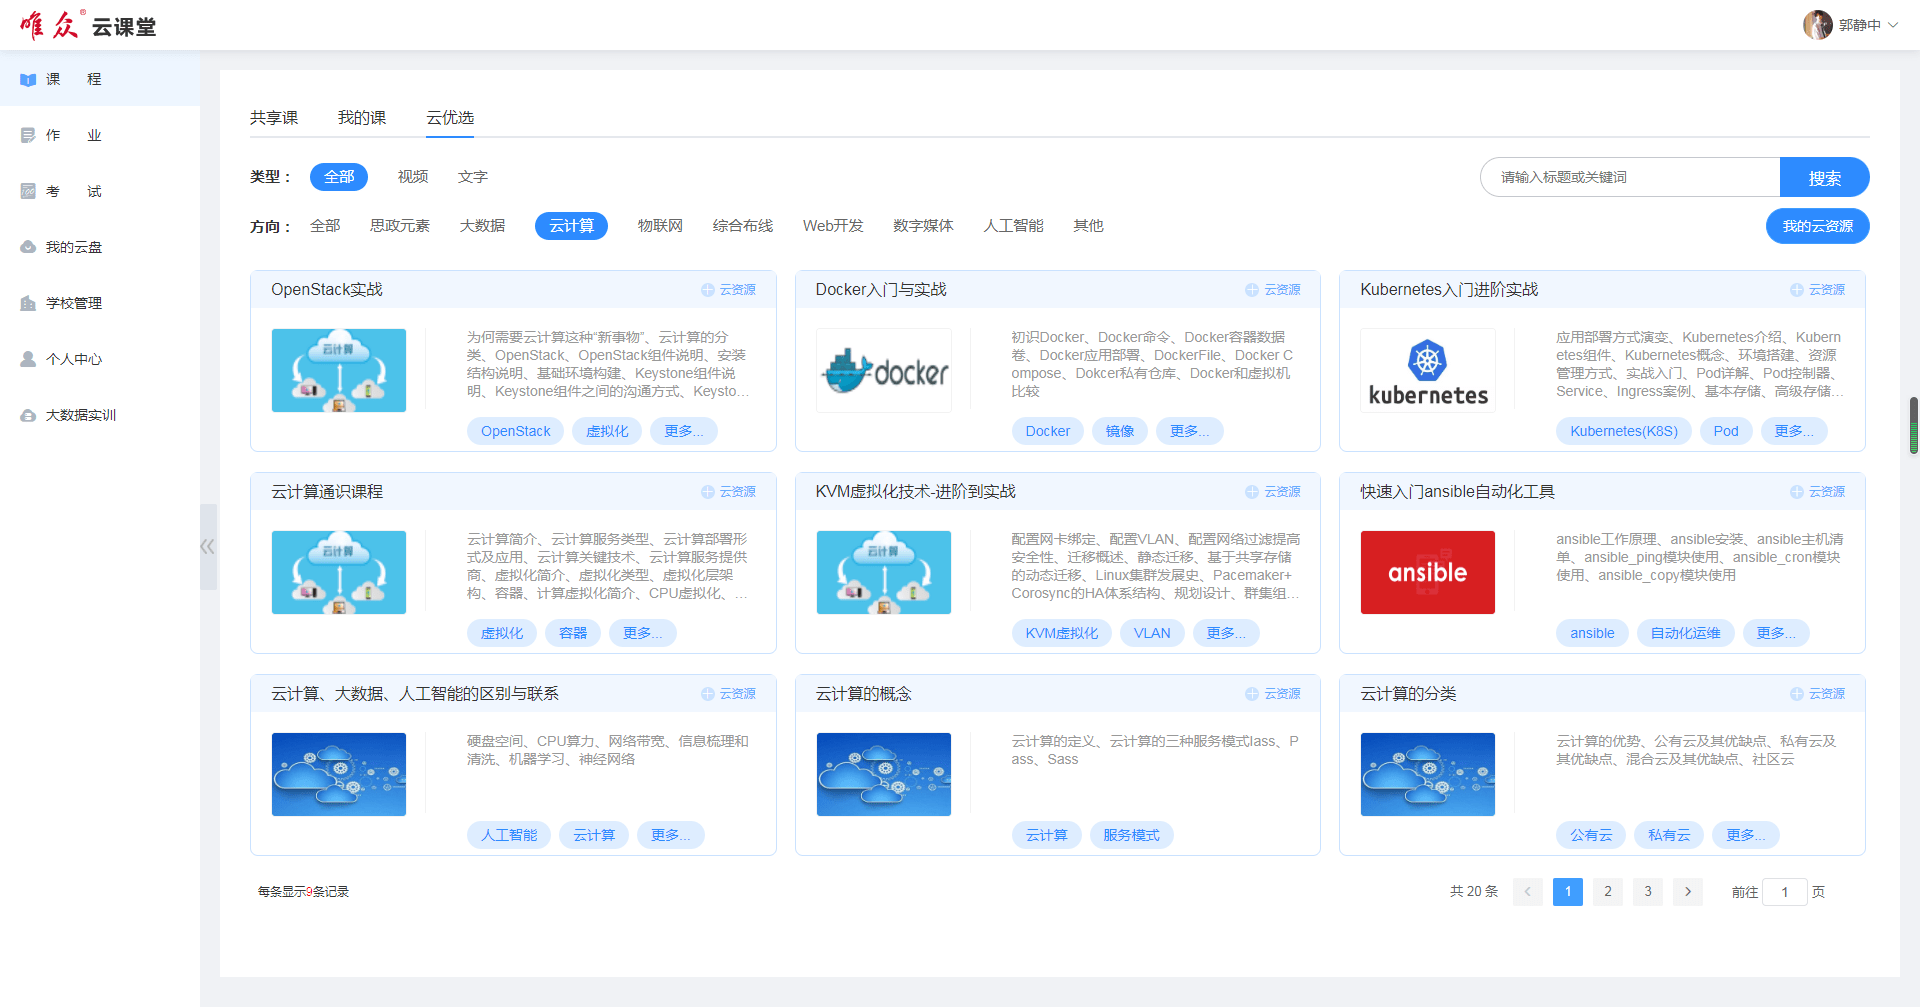Viewport: 1920px width, 1007px height.
Task: Click the Docker course thumbnail image
Action: point(884,371)
